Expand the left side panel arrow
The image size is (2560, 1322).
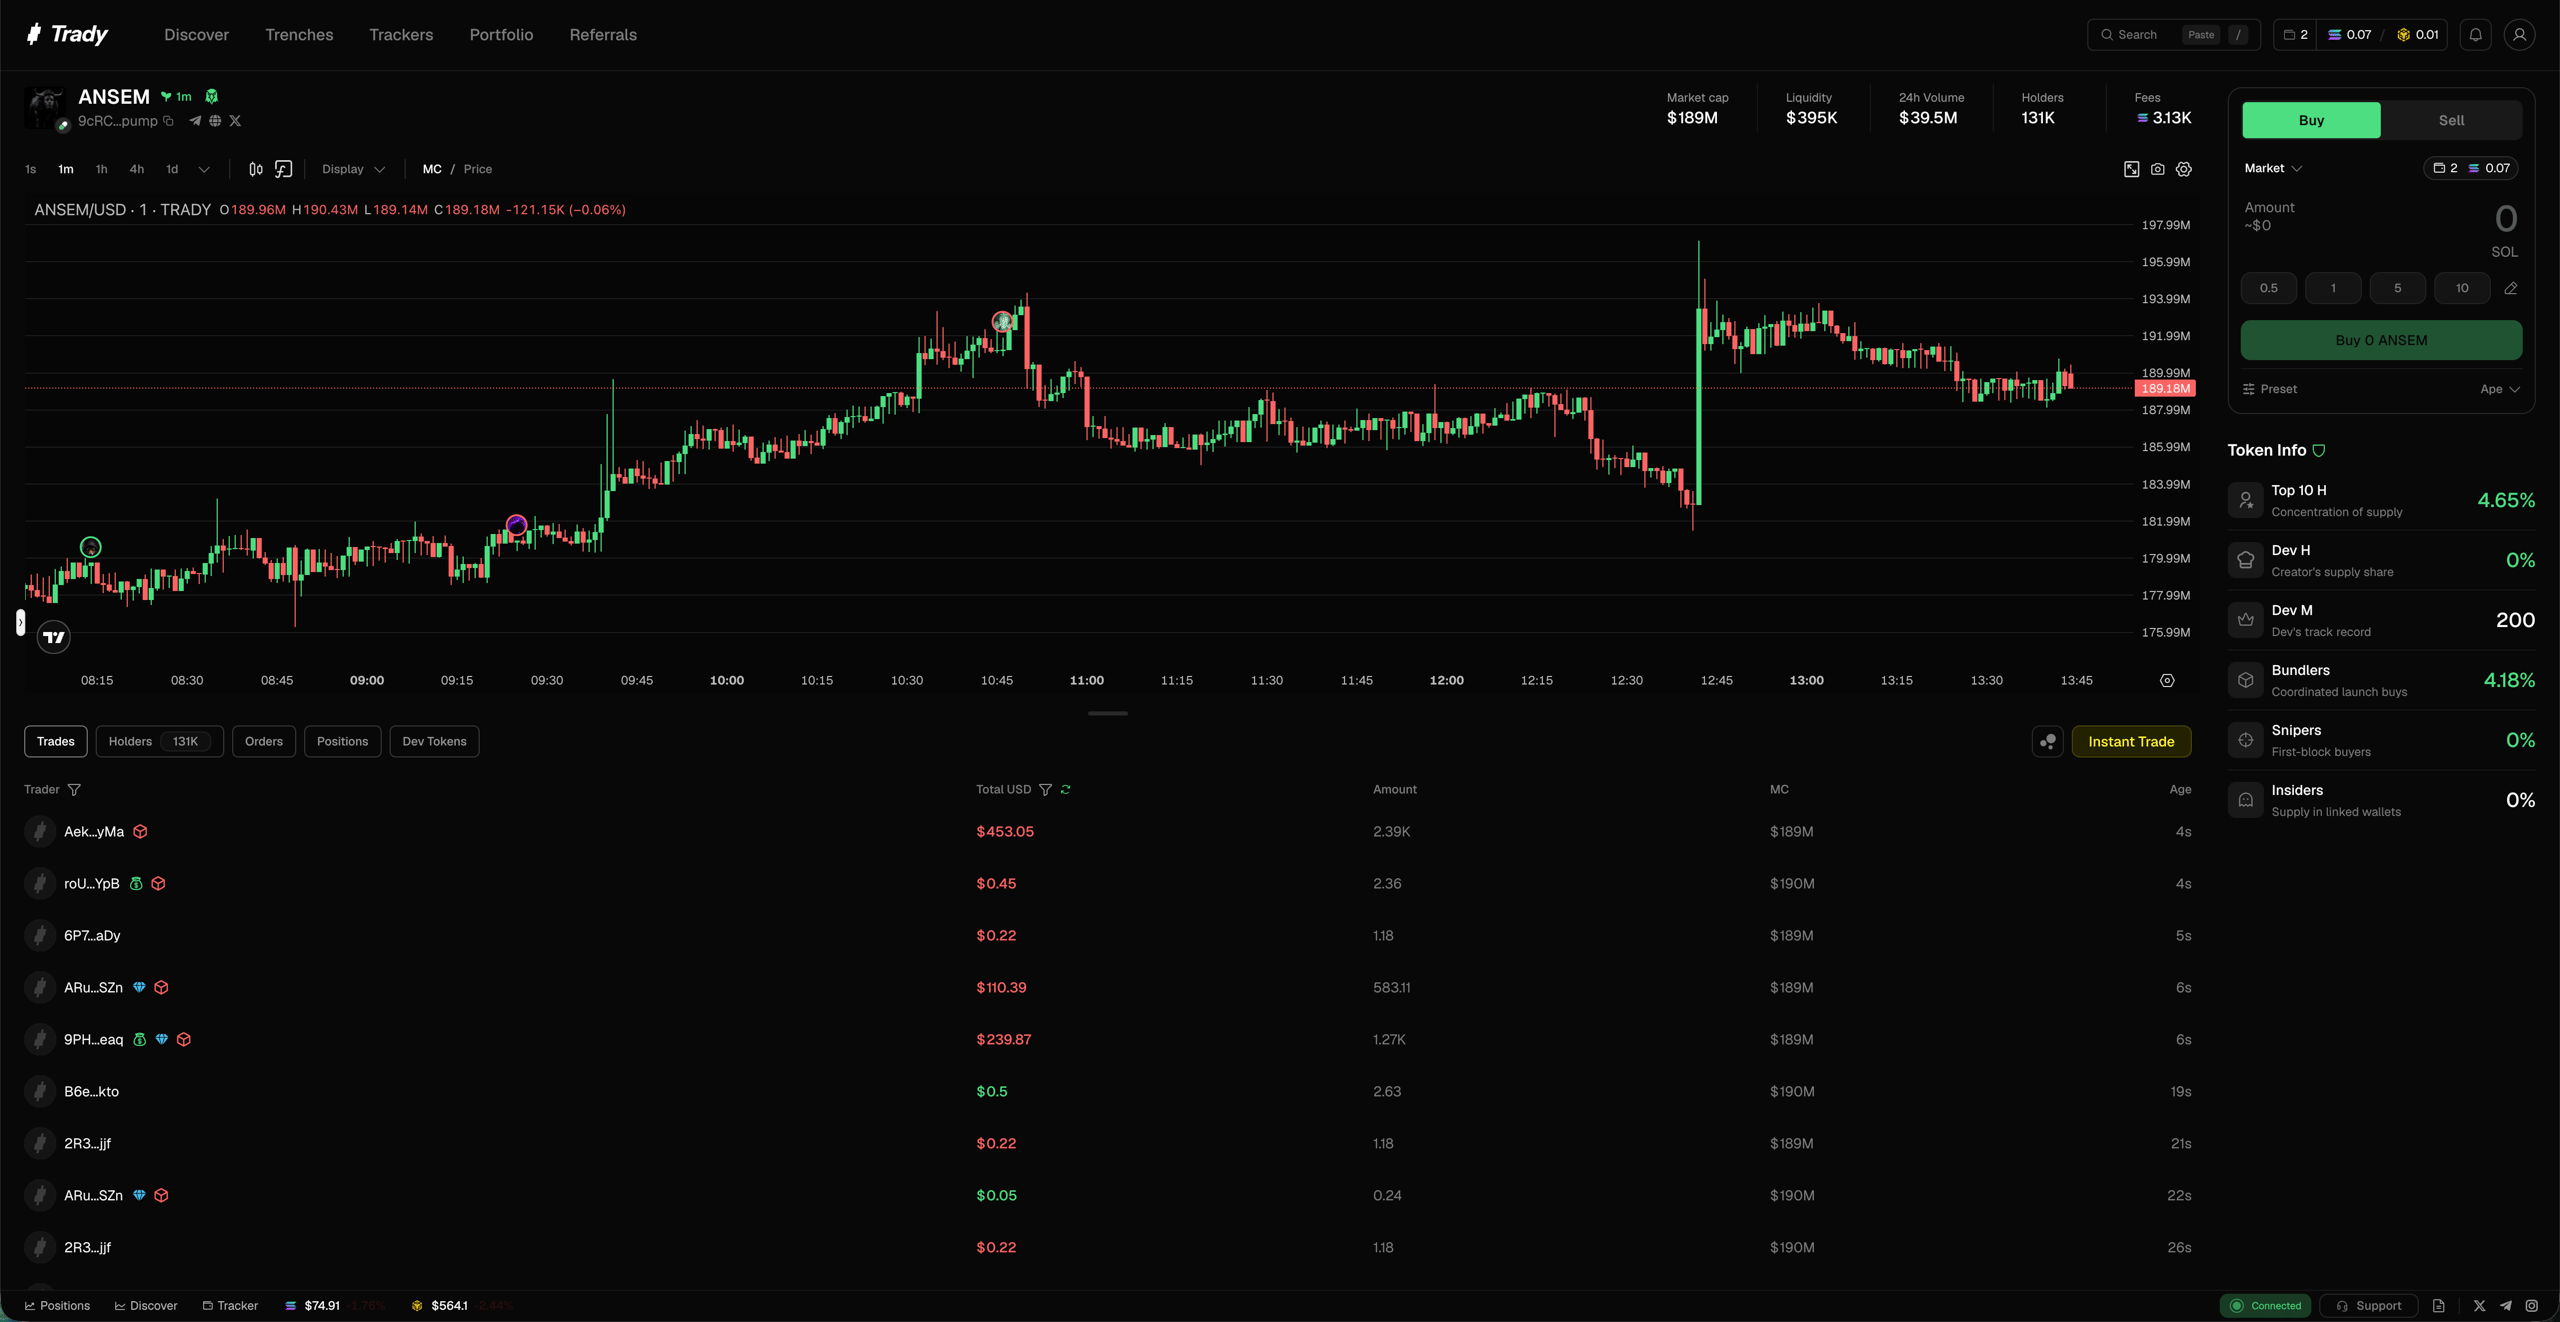20,623
